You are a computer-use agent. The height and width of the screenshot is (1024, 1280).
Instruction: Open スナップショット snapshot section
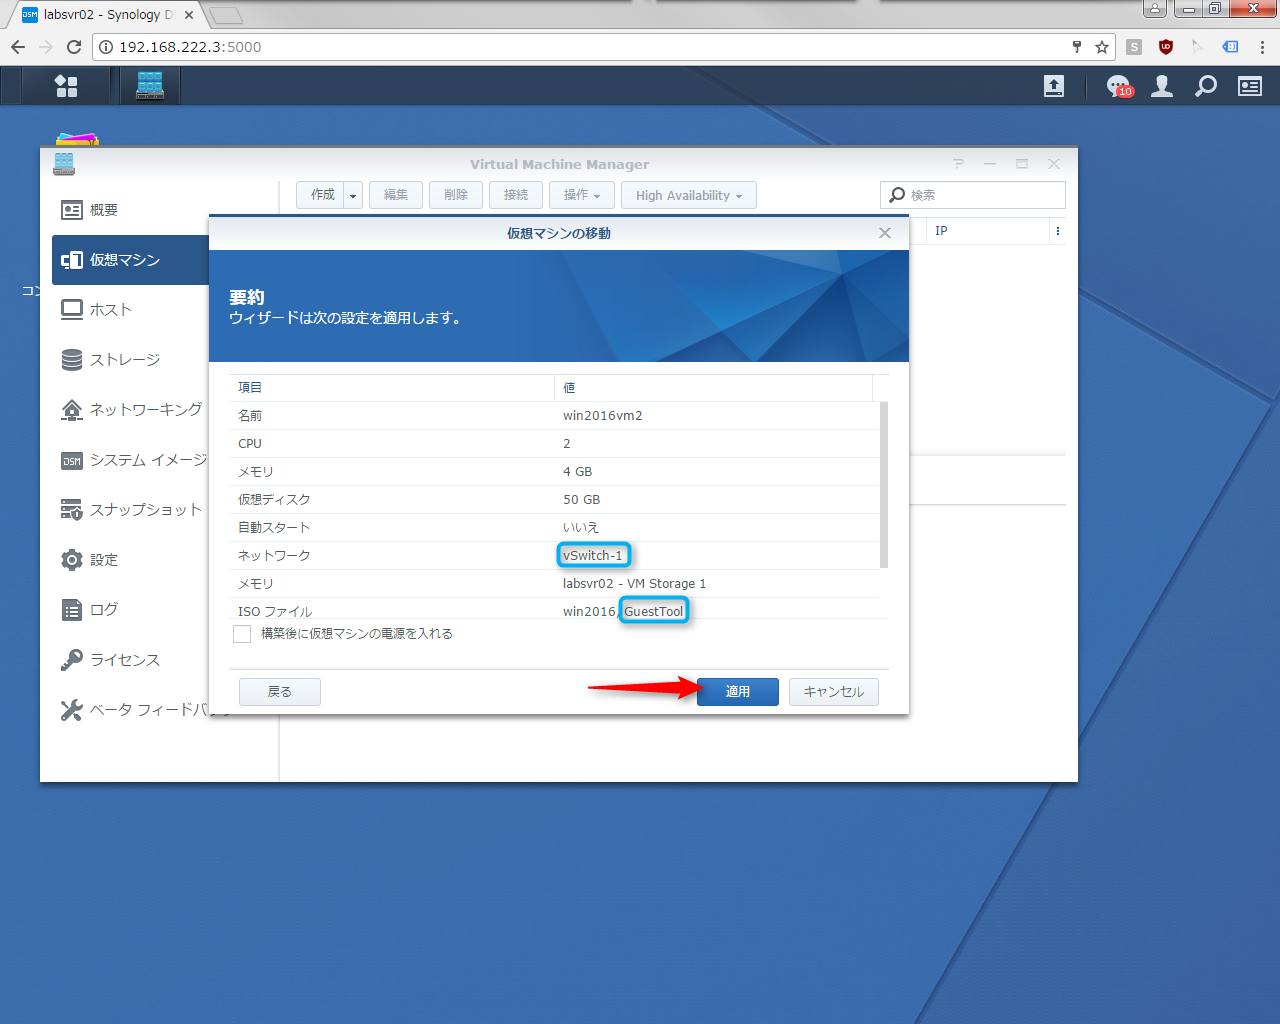(130, 510)
